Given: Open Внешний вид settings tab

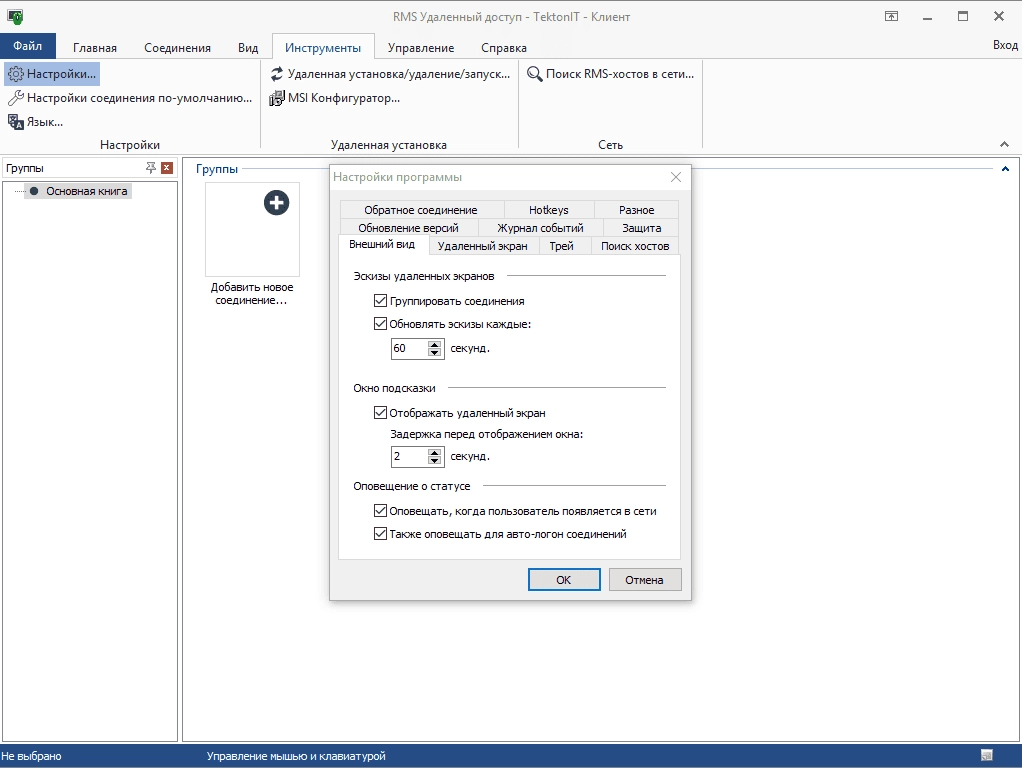Looking at the screenshot, I should pos(382,244).
